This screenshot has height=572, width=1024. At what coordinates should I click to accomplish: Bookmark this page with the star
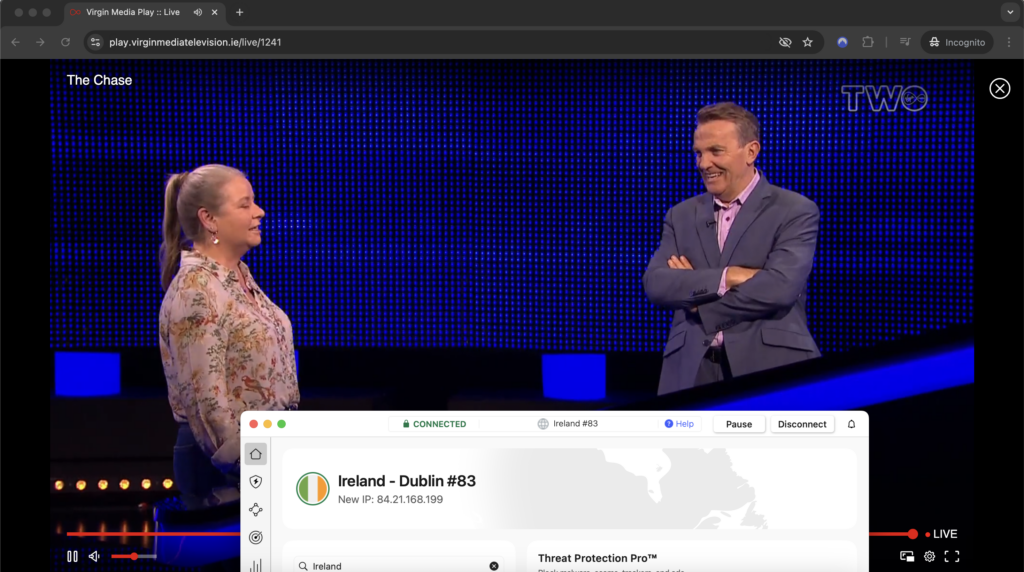point(808,42)
